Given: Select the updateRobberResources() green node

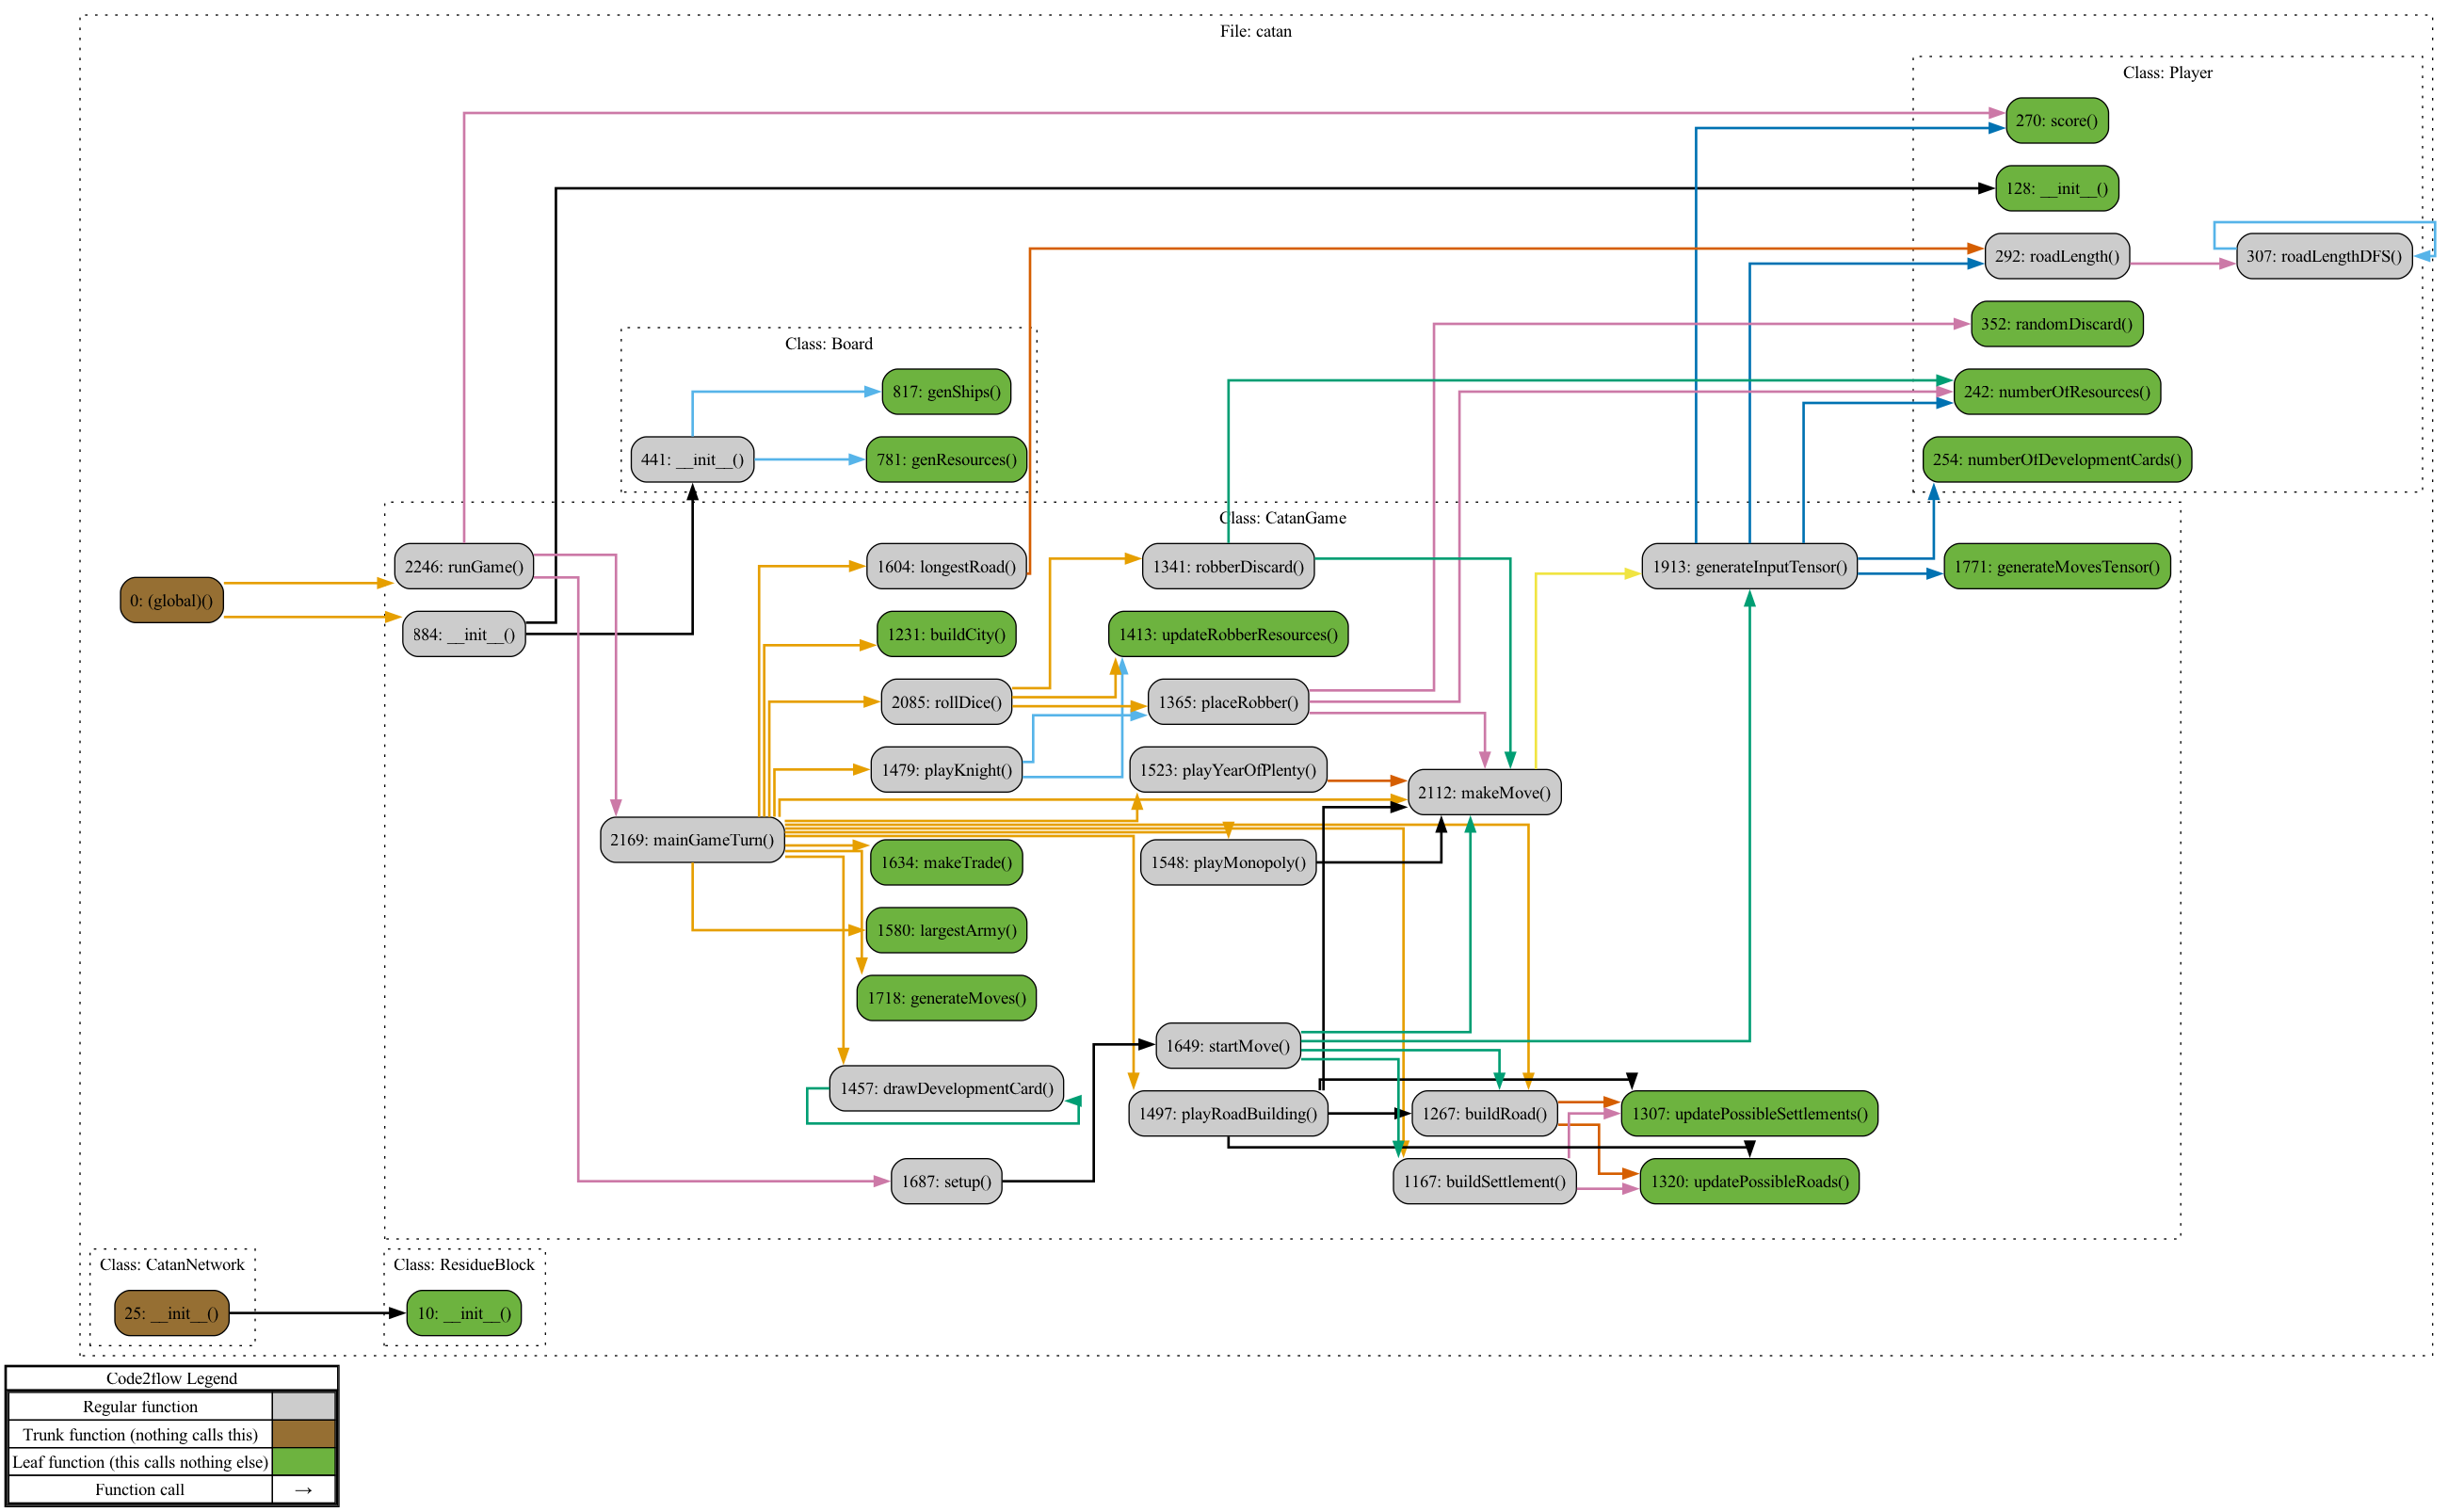Looking at the screenshot, I should tap(1227, 634).
